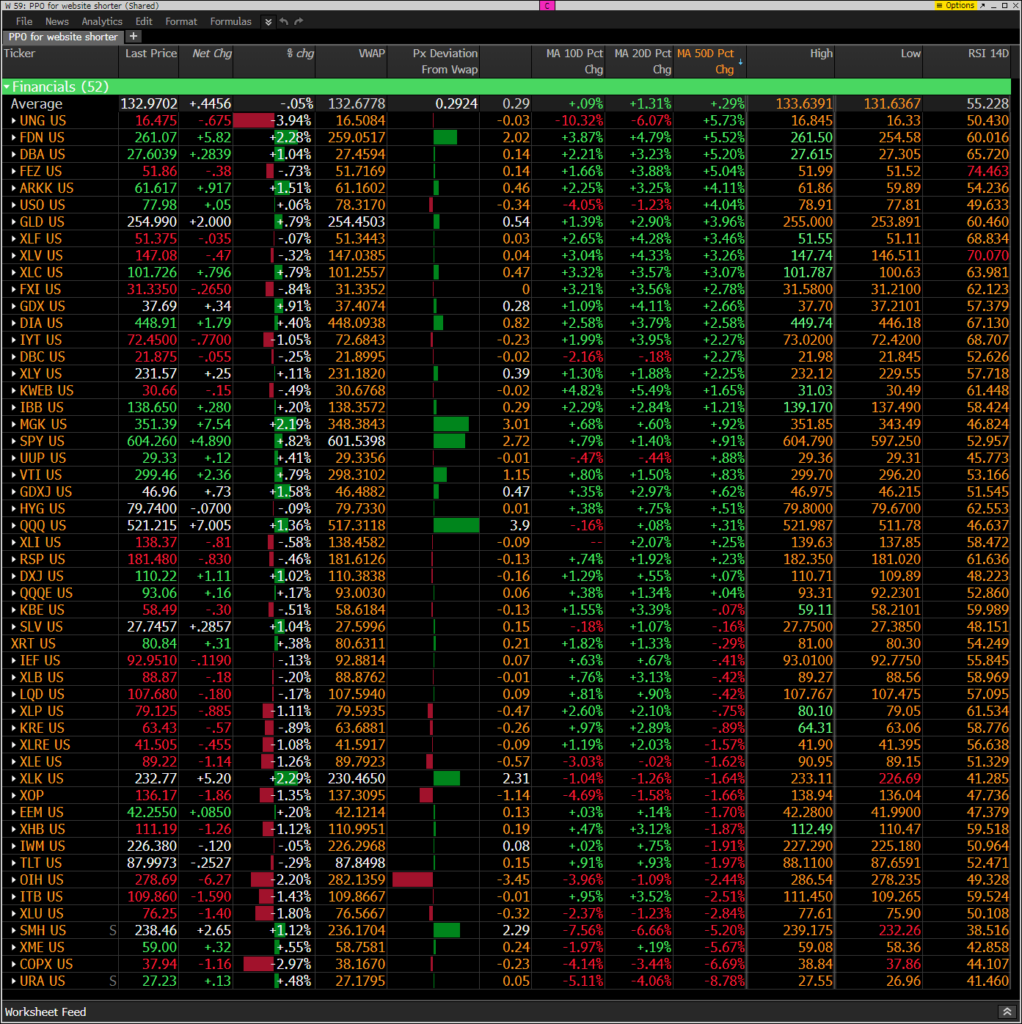The width and height of the screenshot is (1022, 1024).
Task: Select the XOP ticker
Action: click(x=31, y=795)
